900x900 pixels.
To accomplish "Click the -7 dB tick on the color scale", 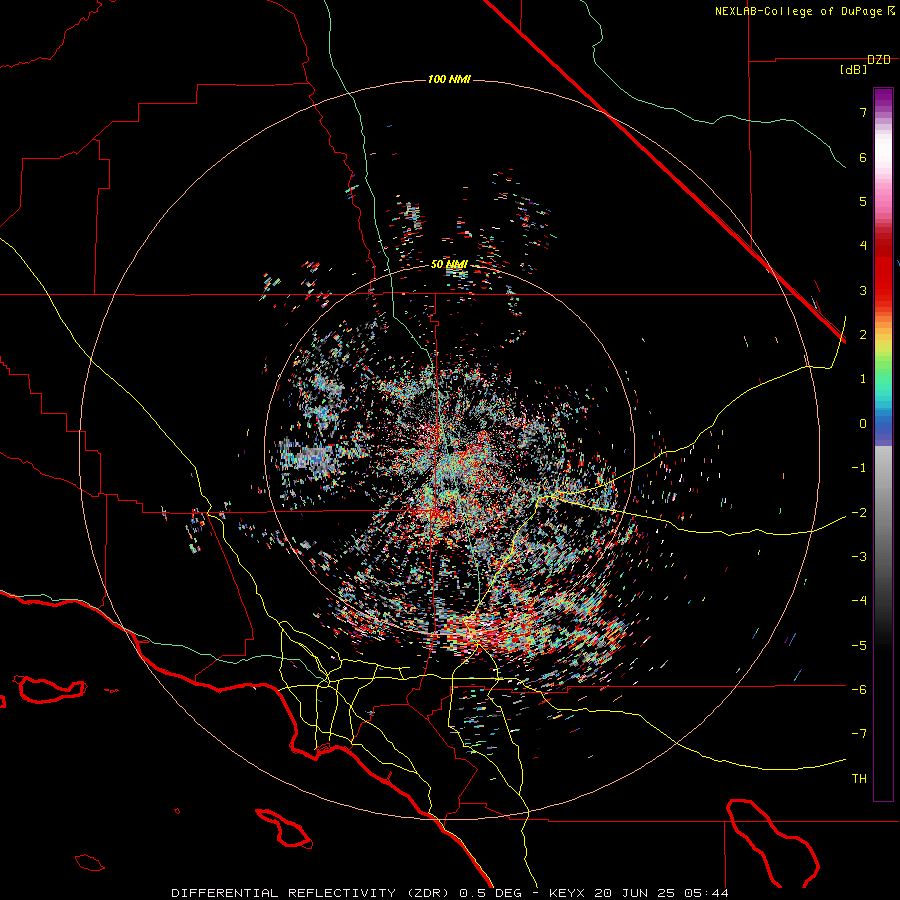I will pos(859,734).
